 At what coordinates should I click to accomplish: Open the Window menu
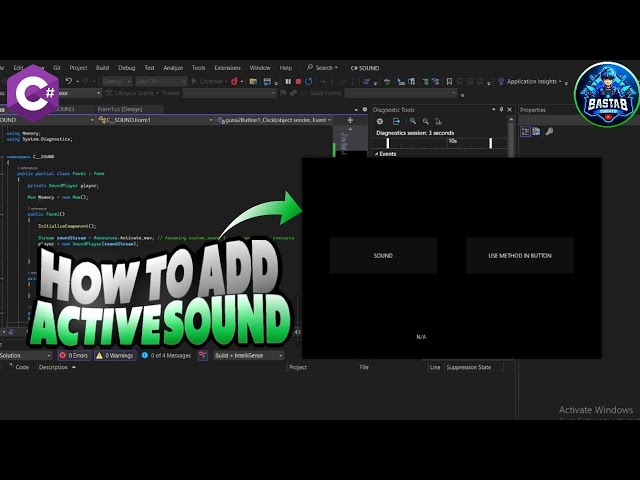pyautogui.click(x=260, y=68)
